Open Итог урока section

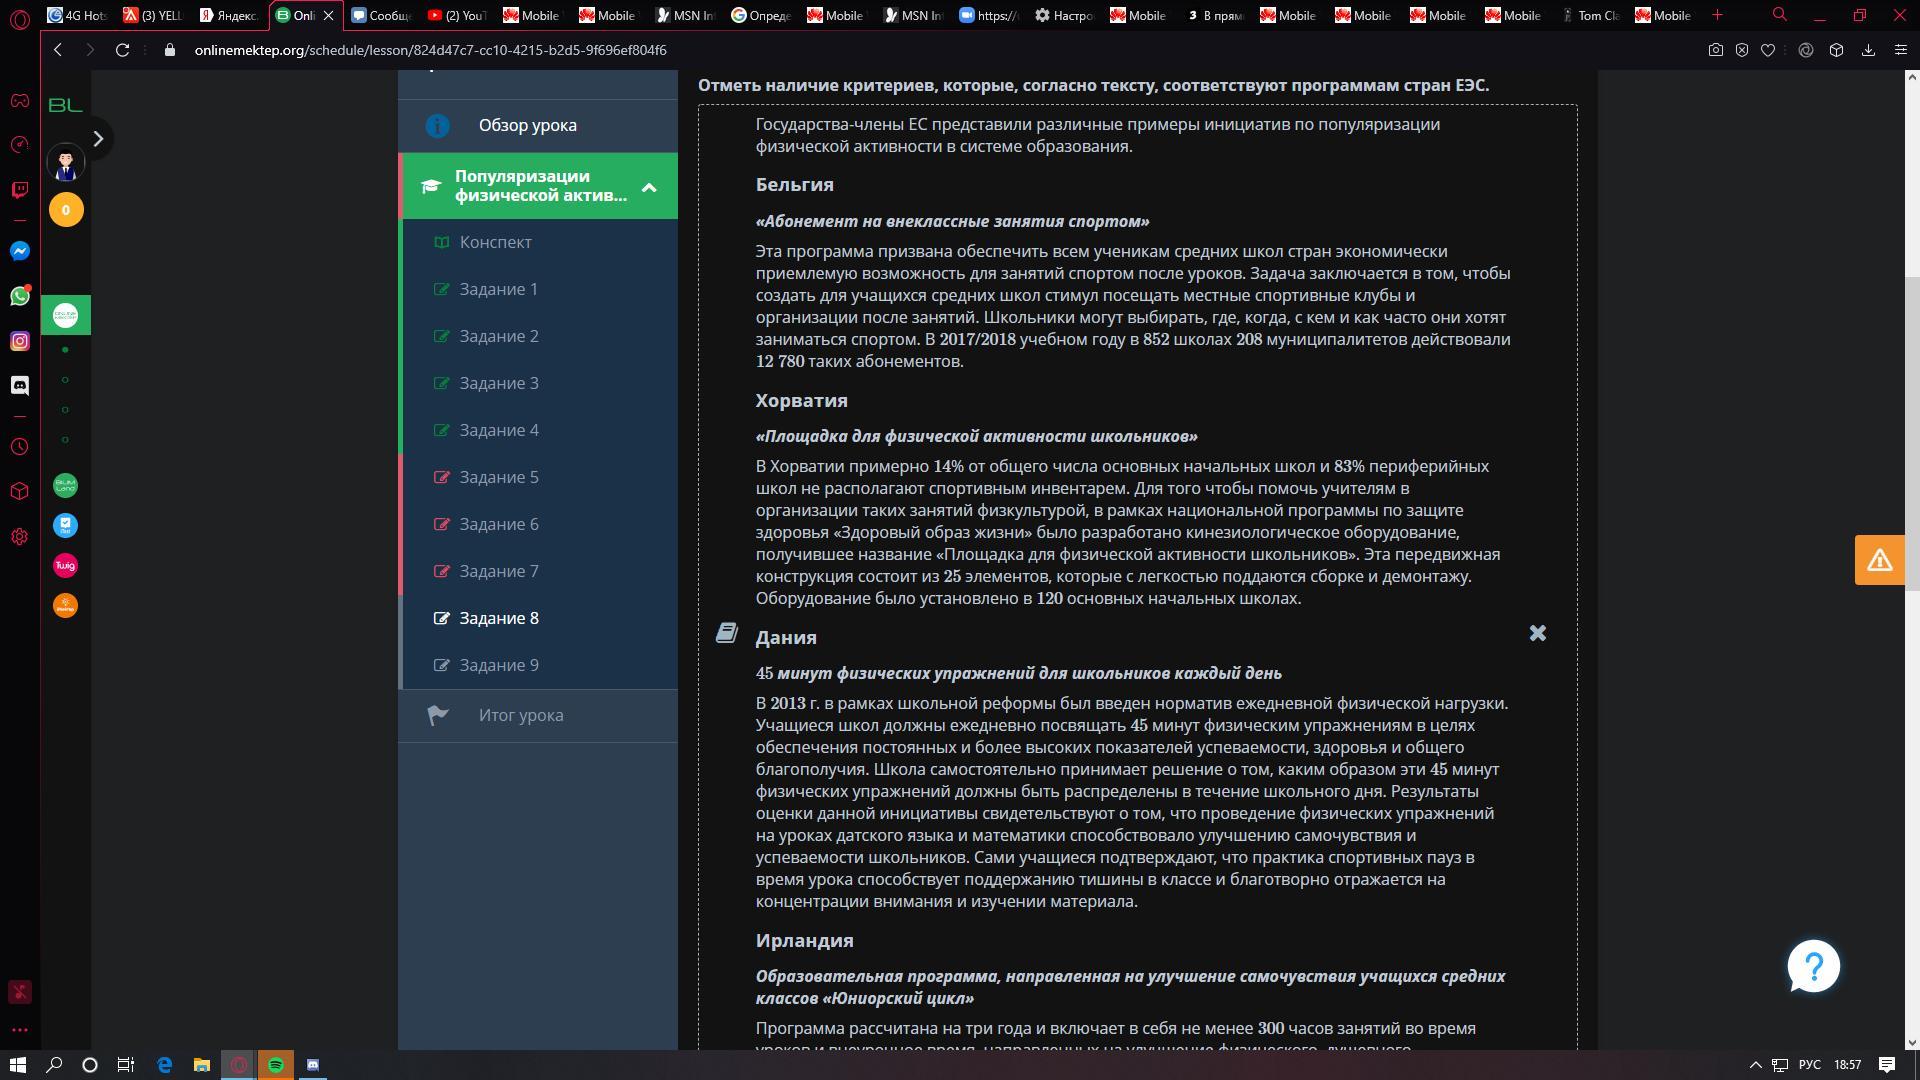click(520, 715)
